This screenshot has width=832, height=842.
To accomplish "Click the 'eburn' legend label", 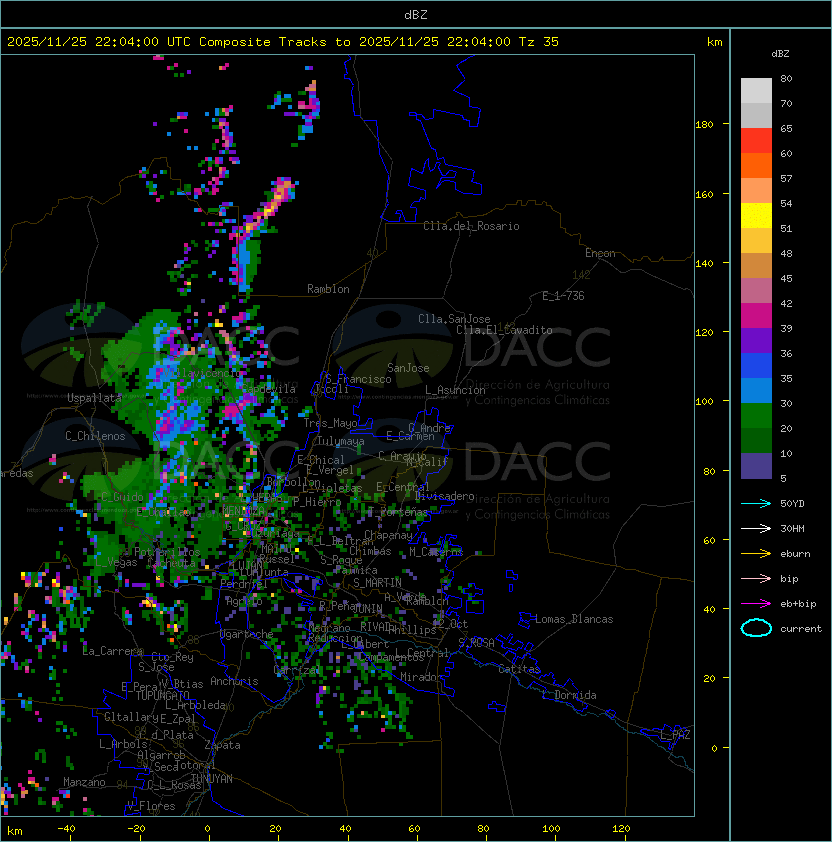I will [x=795, y=554].
